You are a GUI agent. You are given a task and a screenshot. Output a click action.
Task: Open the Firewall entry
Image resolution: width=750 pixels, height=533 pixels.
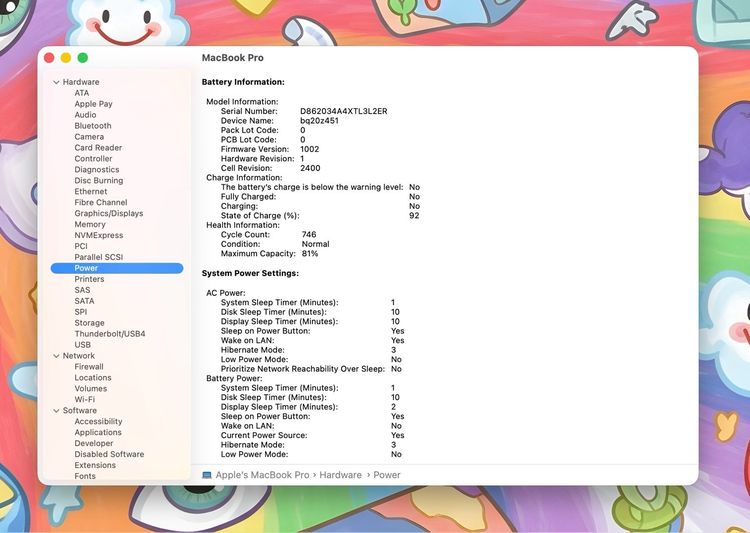coord(88,367)
